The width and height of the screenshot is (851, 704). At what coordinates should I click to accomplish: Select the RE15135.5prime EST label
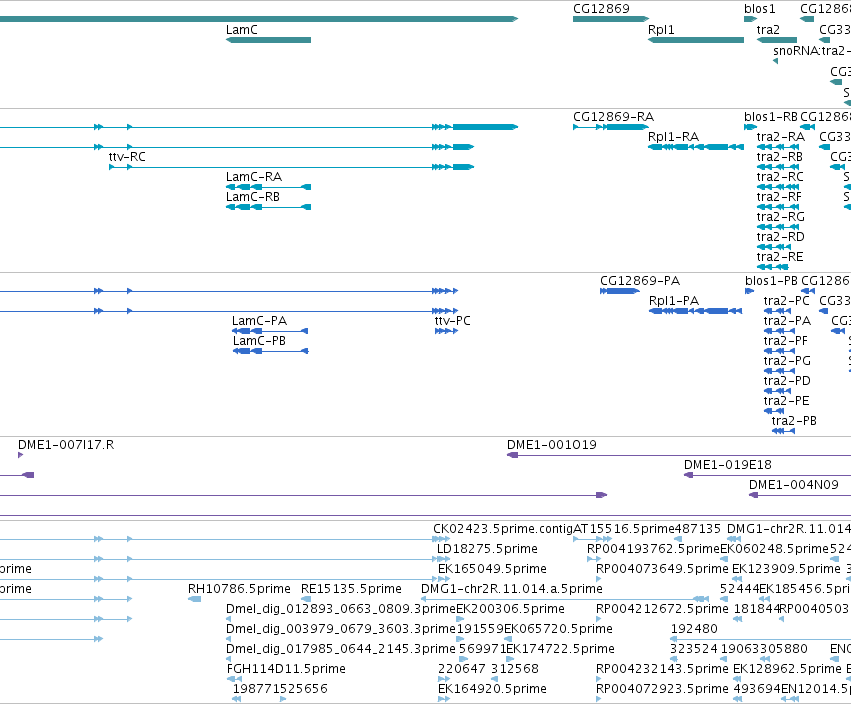point(351,589)
